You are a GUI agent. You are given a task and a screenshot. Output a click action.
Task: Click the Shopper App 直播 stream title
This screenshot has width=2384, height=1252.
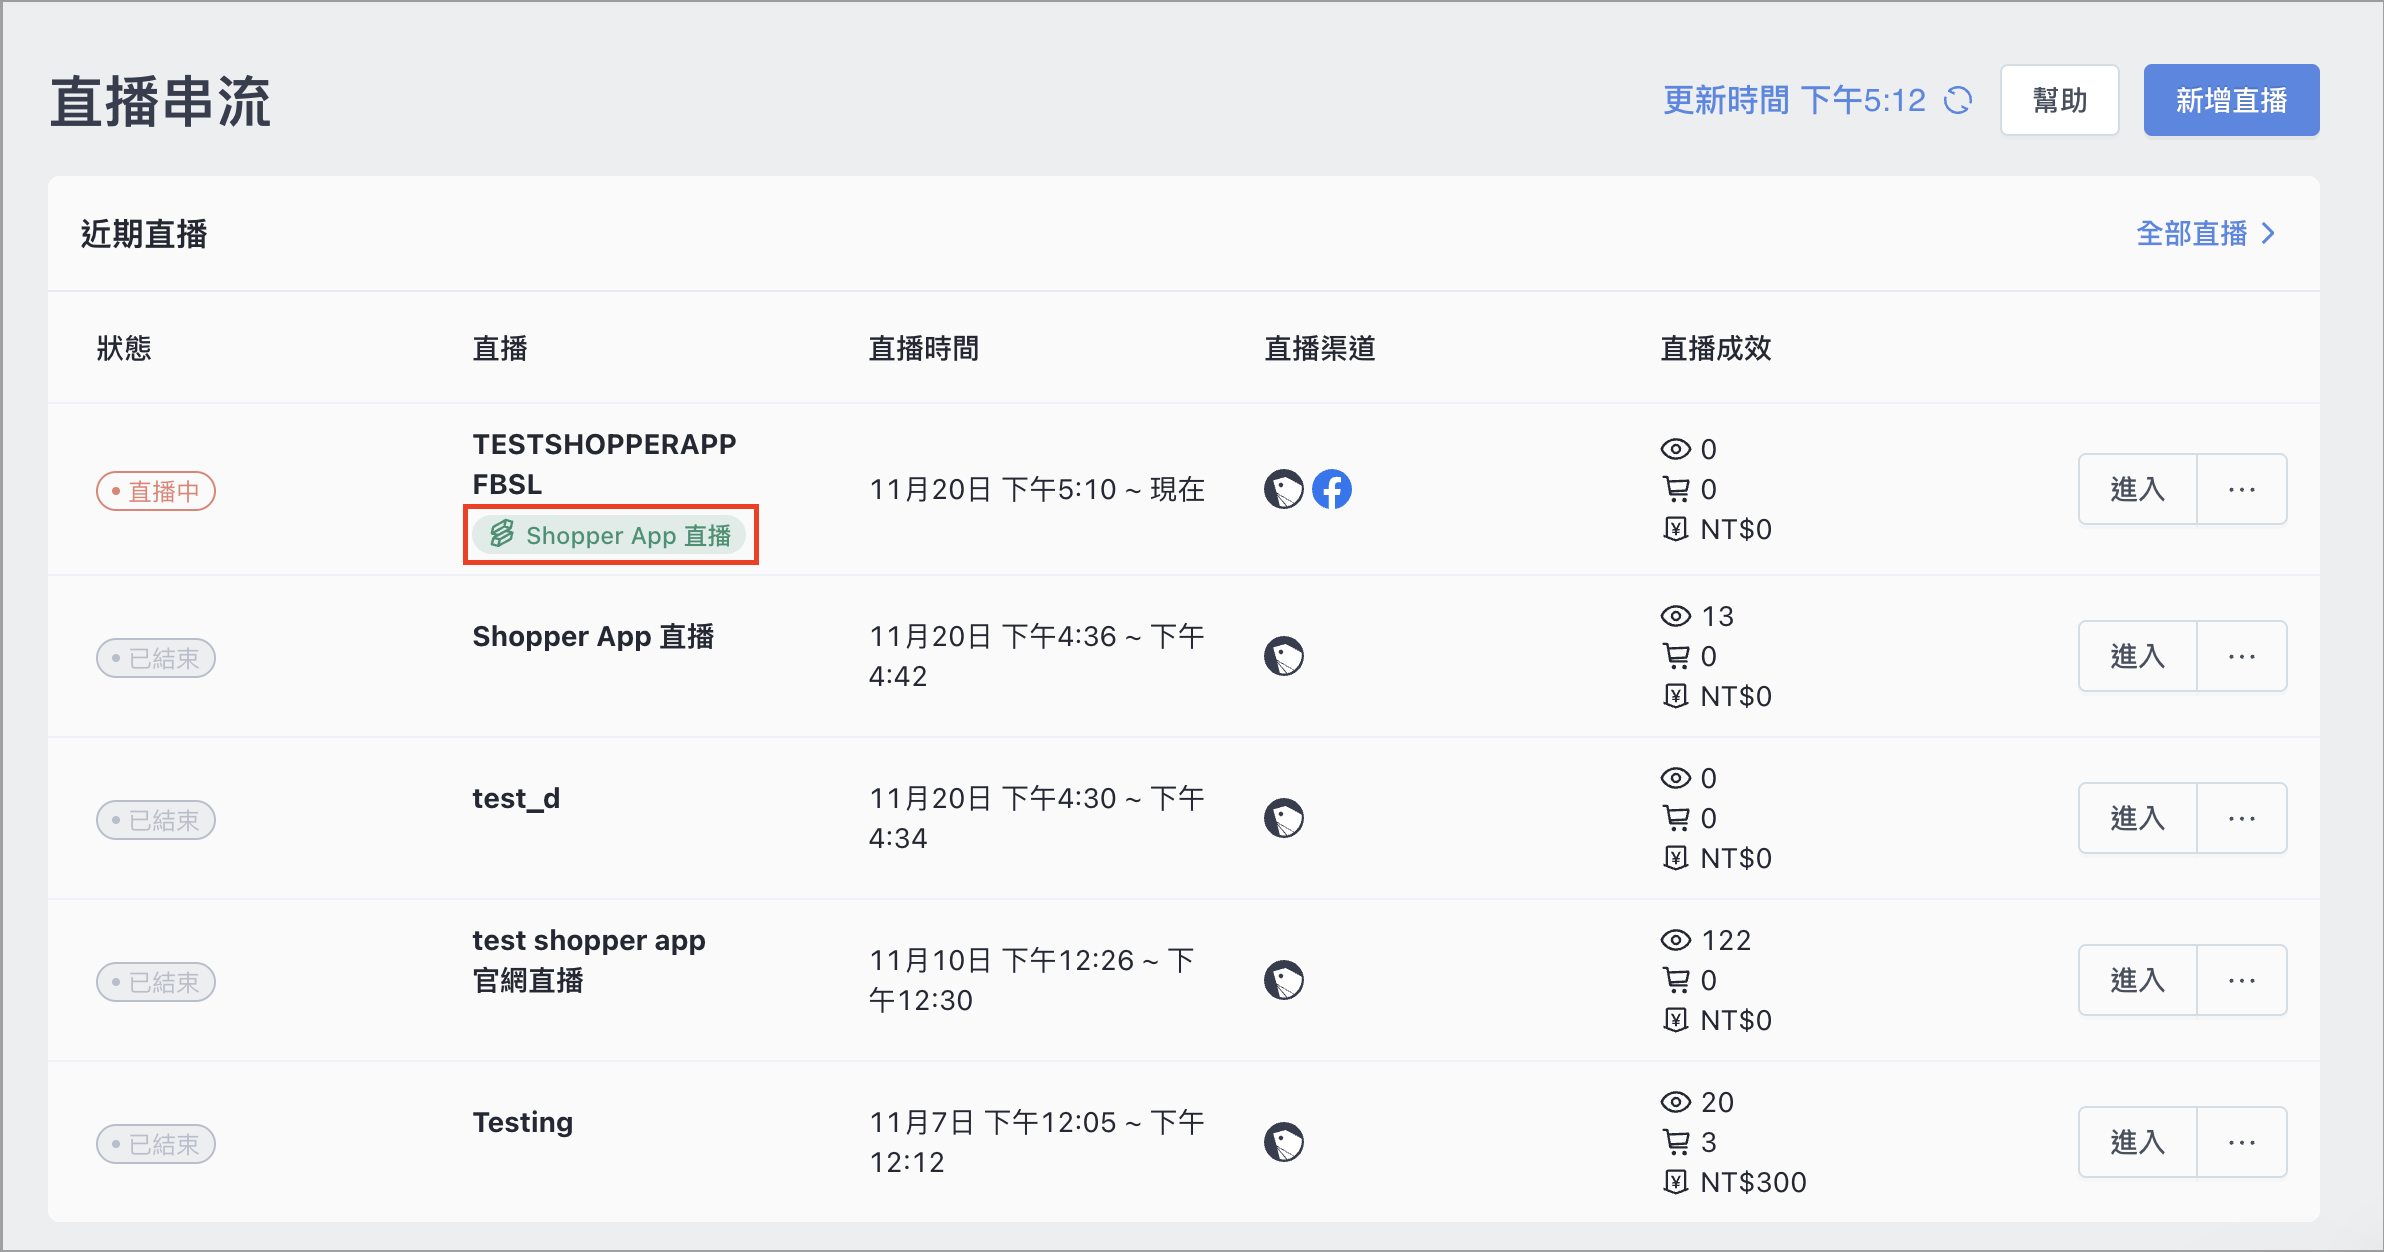593,636
